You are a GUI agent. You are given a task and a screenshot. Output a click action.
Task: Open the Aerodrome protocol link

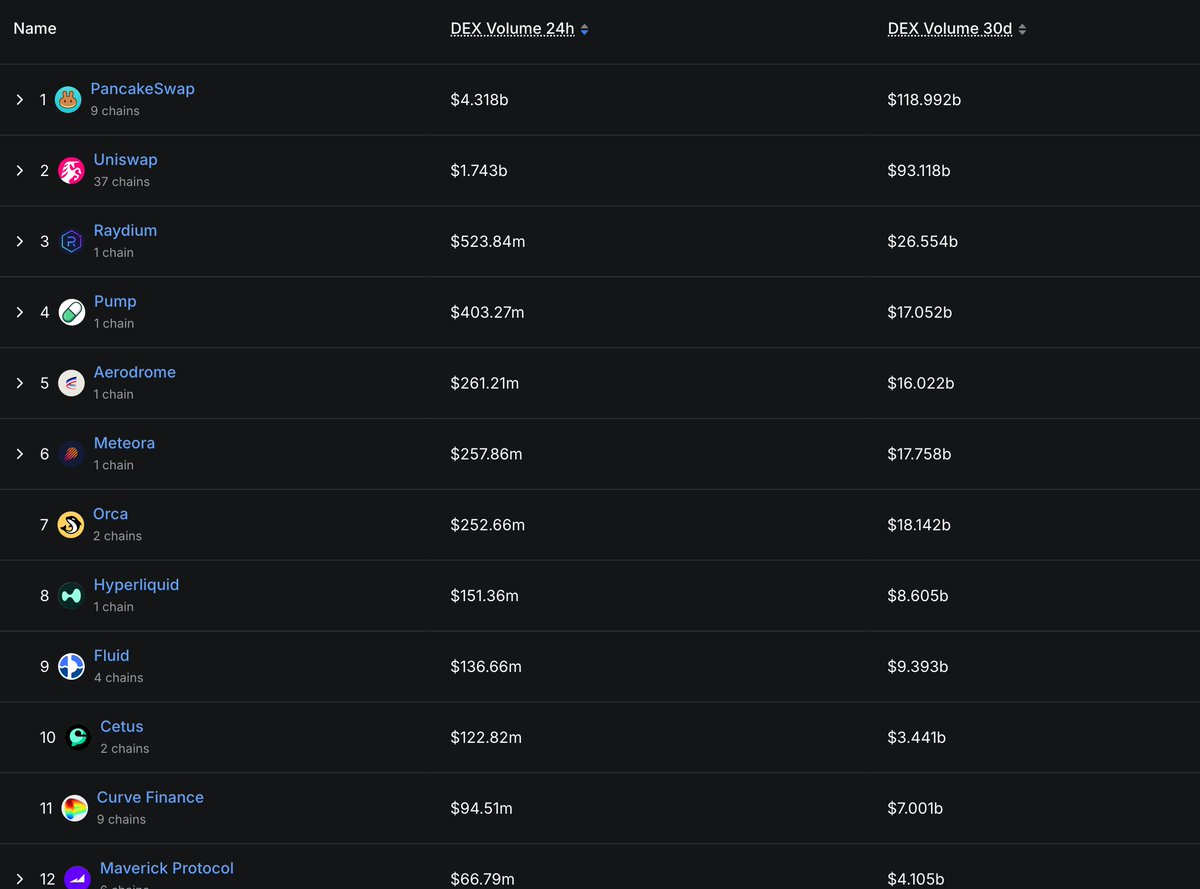[x=134, y=372]
